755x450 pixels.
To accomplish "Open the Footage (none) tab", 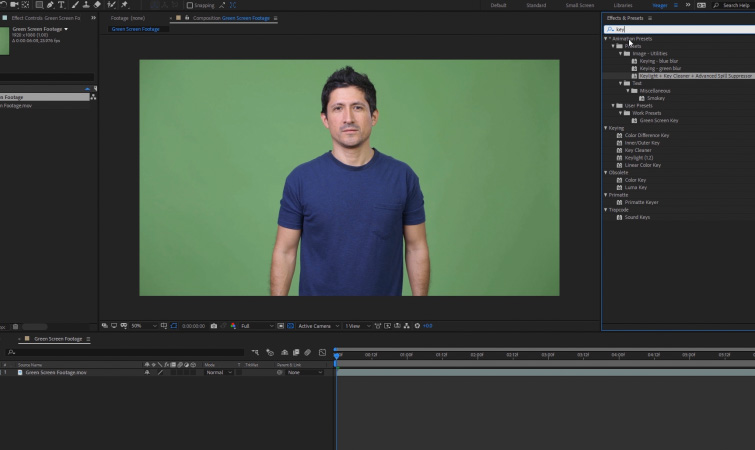I will pyautogui.click(x=127, y=18).
